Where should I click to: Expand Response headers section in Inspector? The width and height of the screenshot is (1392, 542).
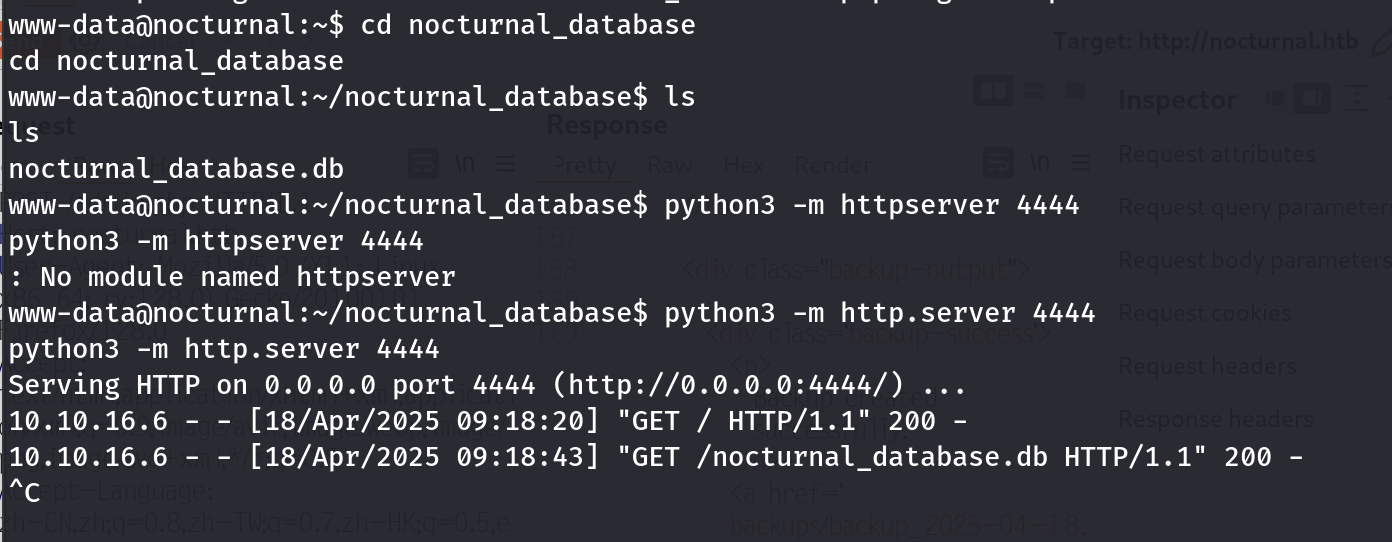[x=1215, y=419]
